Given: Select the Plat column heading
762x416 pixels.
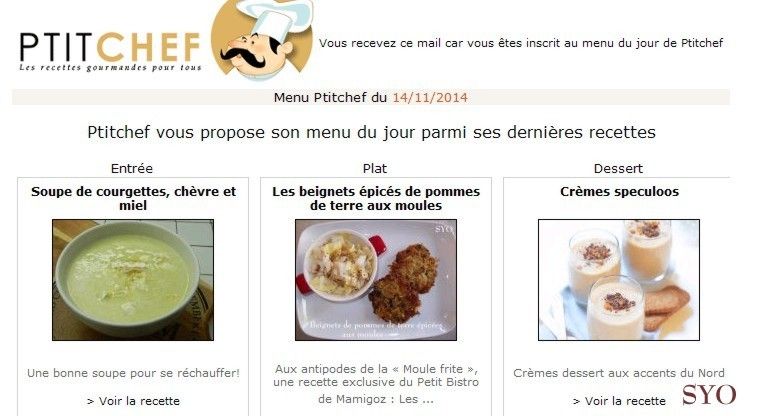Looking at the screenshot, I should (x=375, y=169).
